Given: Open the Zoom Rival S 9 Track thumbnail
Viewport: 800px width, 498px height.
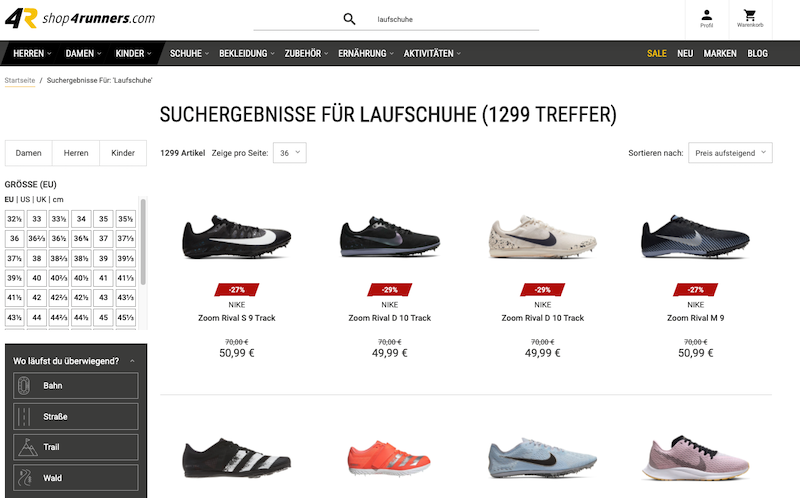Looking at the screenshot, I should tap(237, 237).
